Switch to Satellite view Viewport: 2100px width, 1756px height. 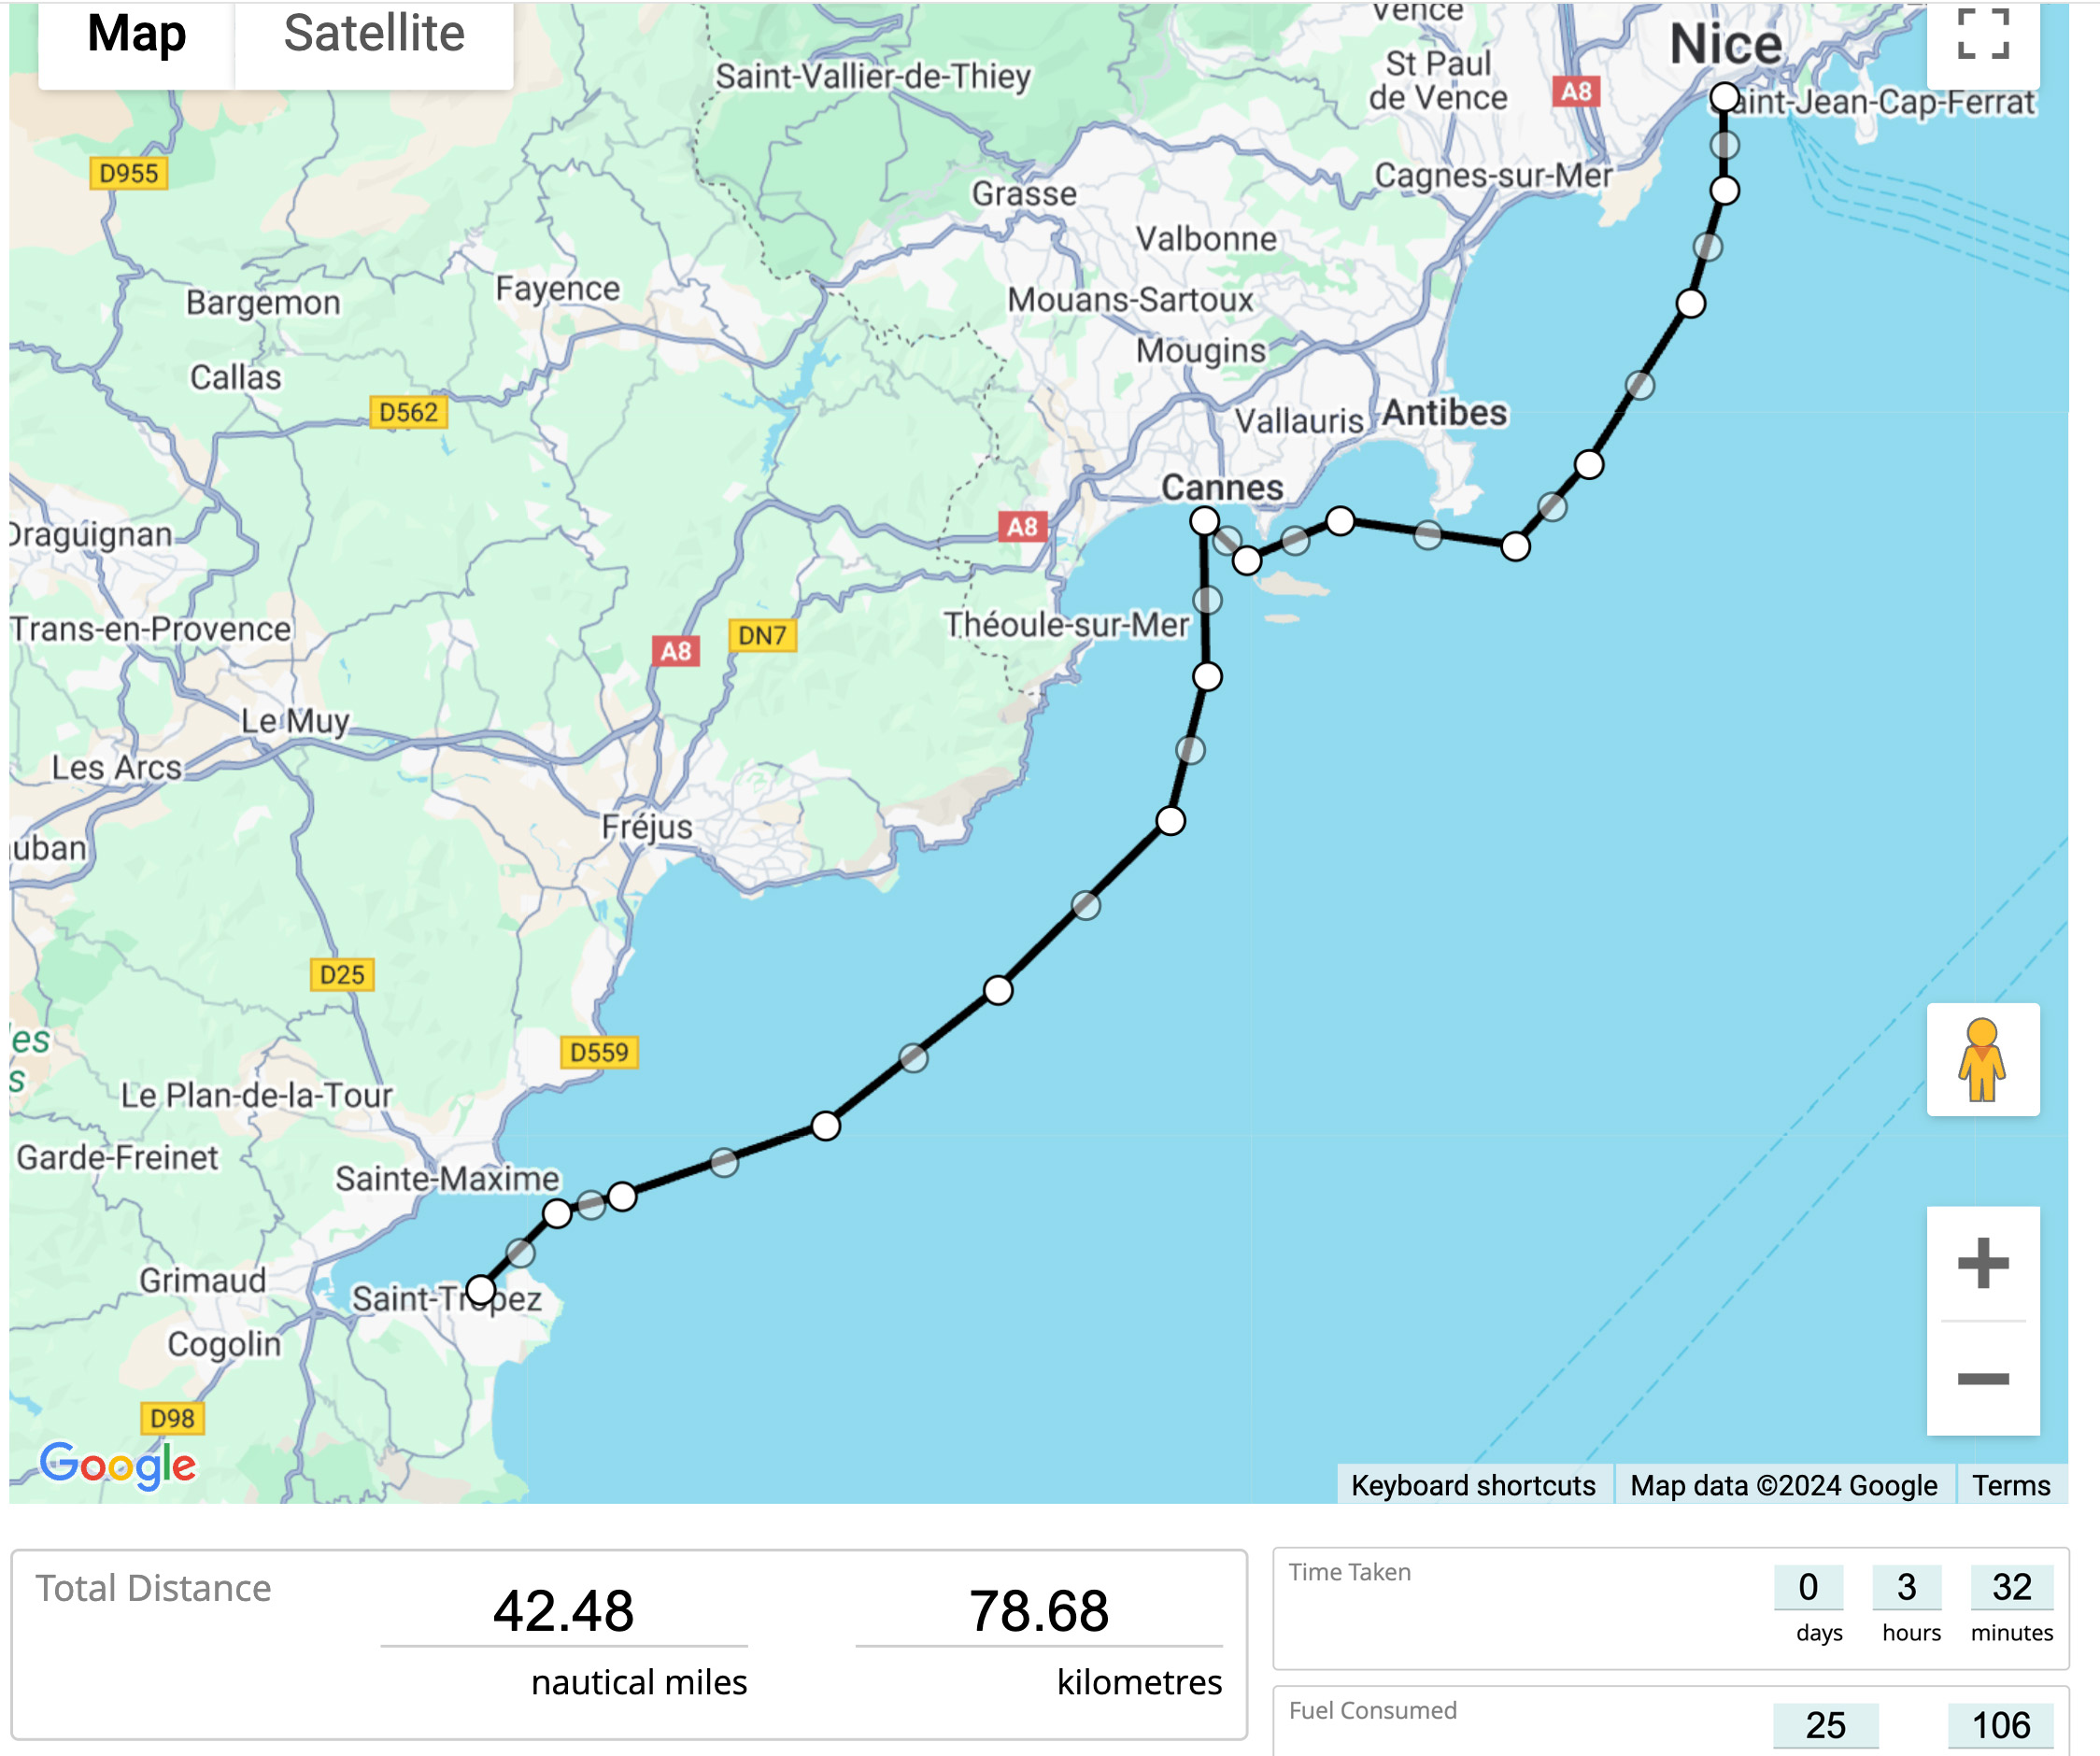pyautogui.click(x=374, y=33)
